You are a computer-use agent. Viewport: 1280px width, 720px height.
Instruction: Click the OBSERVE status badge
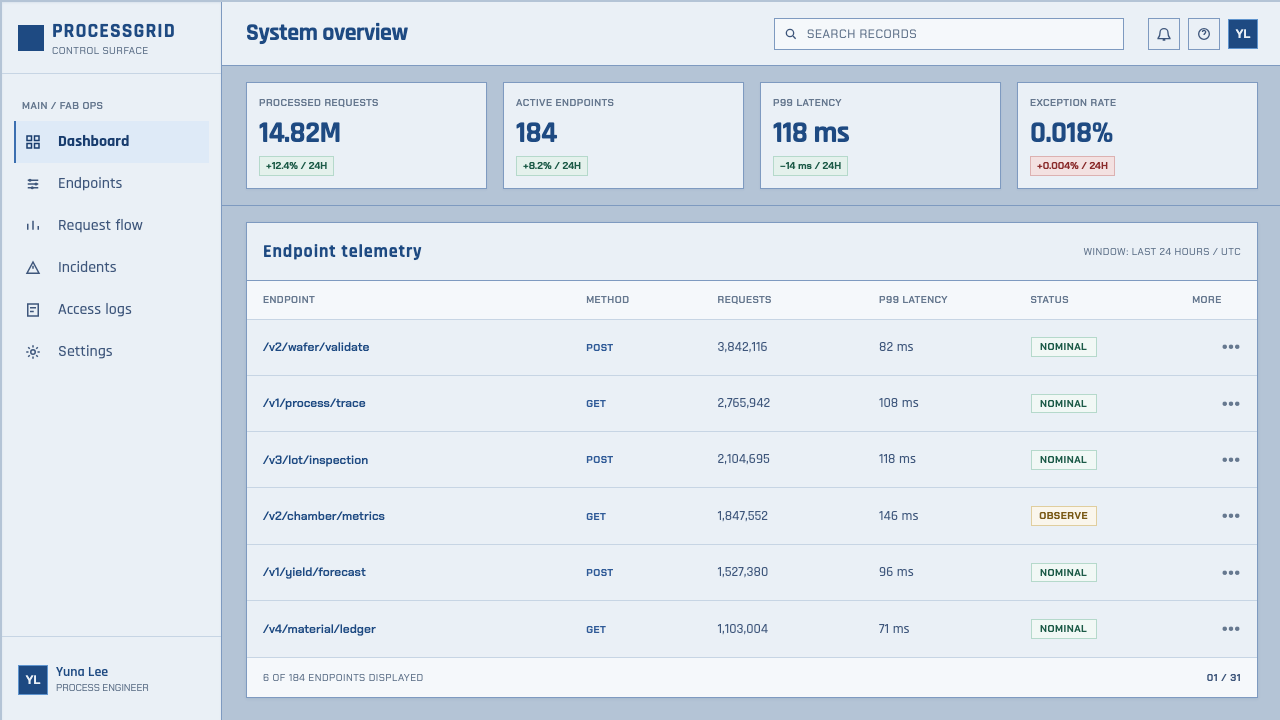(x=1064, y=516)
